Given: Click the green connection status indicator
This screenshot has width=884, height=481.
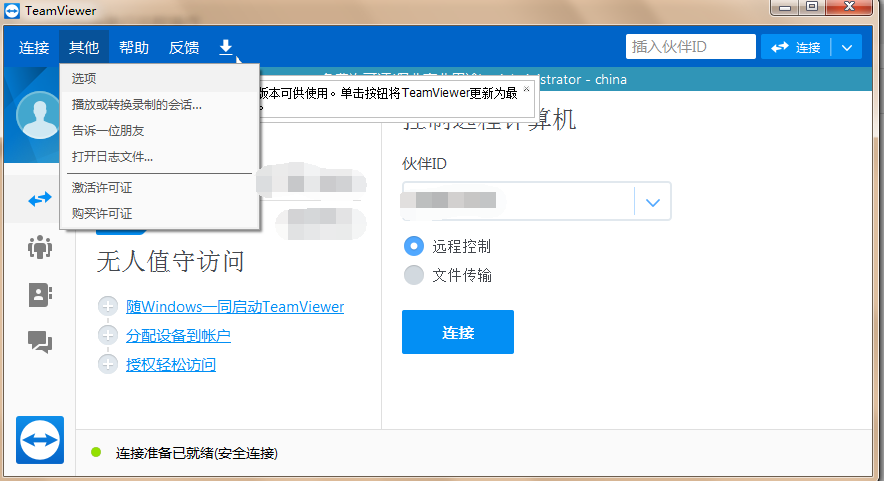Looking at the screenshot, I should [x=96, y=452].
